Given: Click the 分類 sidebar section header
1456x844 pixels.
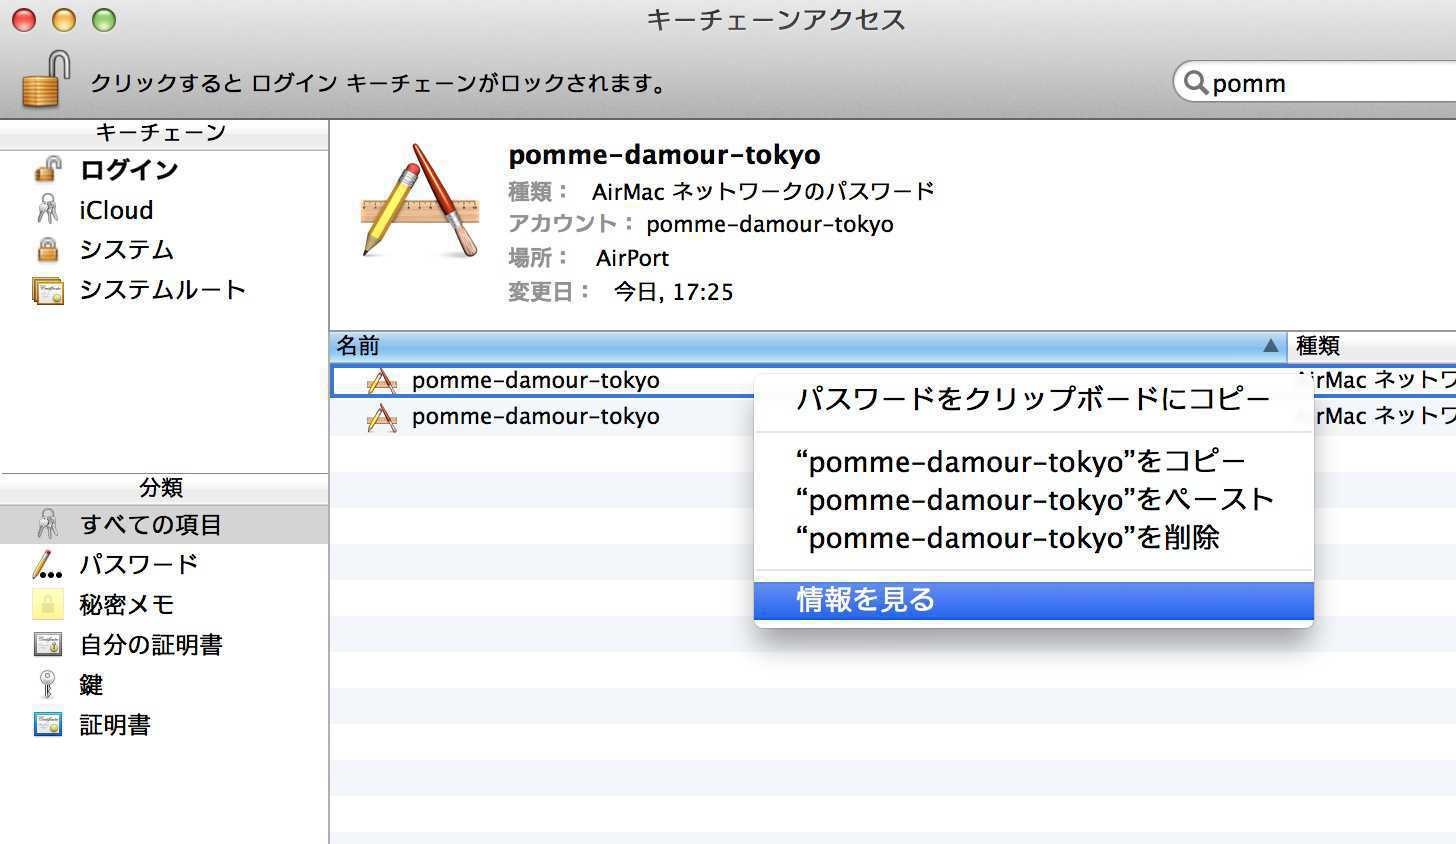Looking at the screenshot, I should click(x=161, y=487).
